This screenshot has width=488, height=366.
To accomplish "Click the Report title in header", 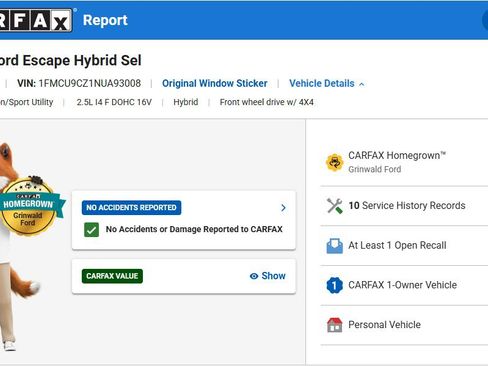I will (x=105, y=20).
